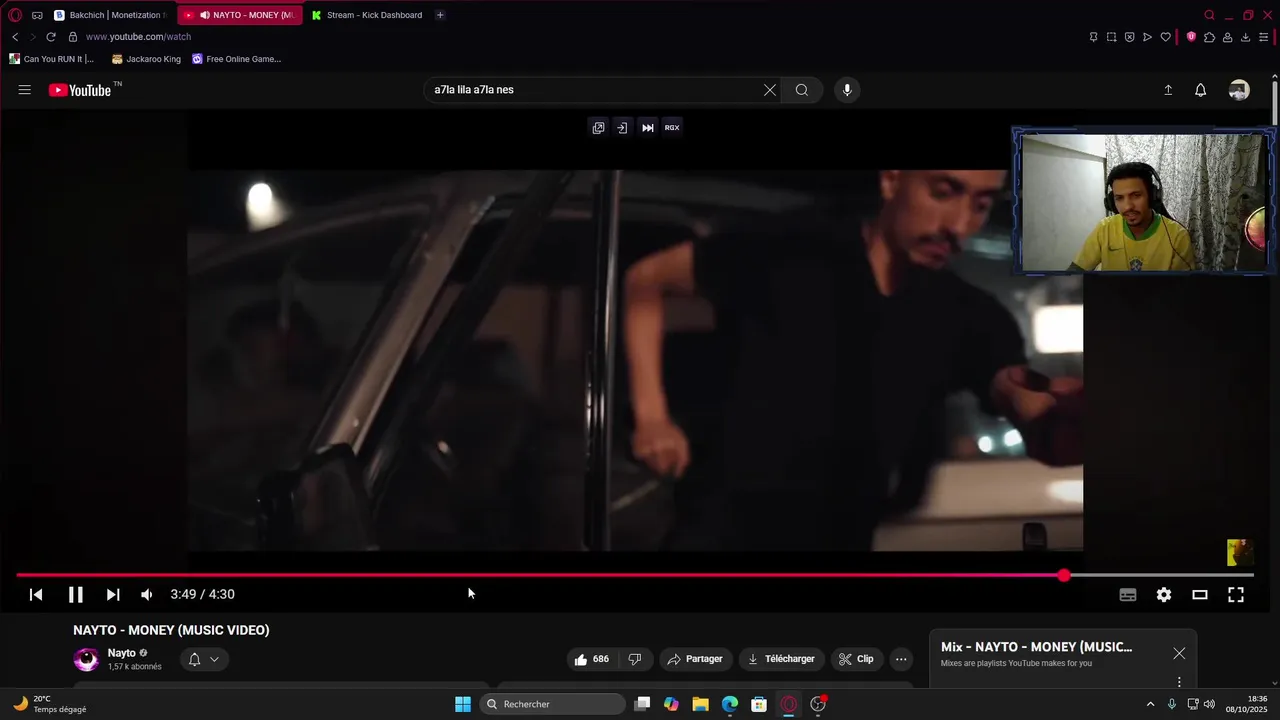The image size is (1280, 720).
Task: Pause the video playback
Action: 75,594
